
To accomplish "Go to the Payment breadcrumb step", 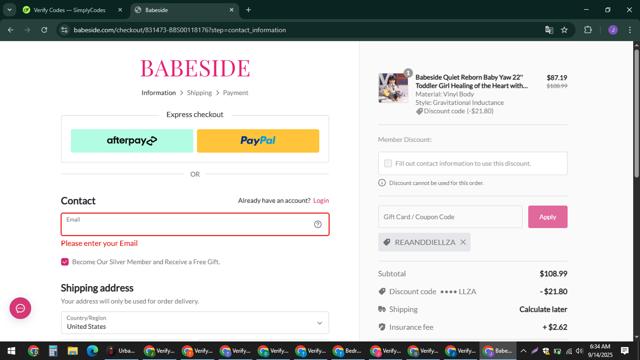I will [x=236, y=93].
